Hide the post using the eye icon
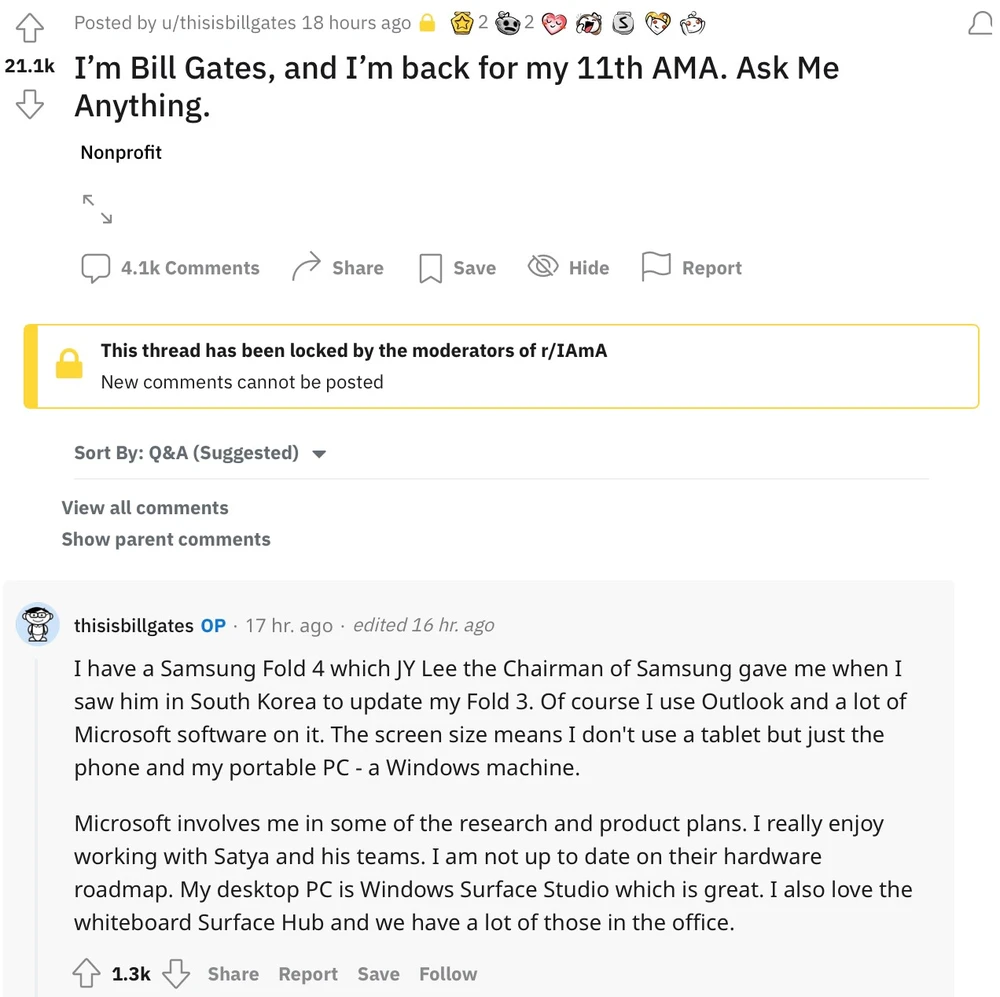The width and height of the screenshot is (1000, 997). (543, 266)
